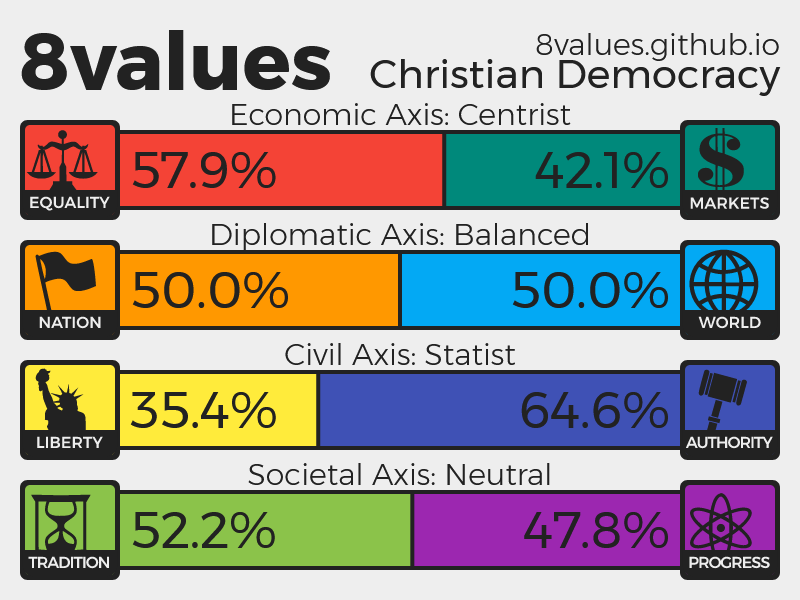Screen dimensions: 800x600
Task: Click the teal 42.1% markets bar
Action: (x=562, y=170)
